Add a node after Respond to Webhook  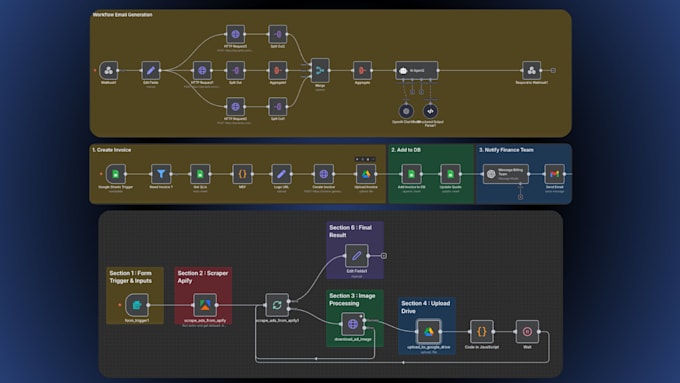click(x=553, y=70)
